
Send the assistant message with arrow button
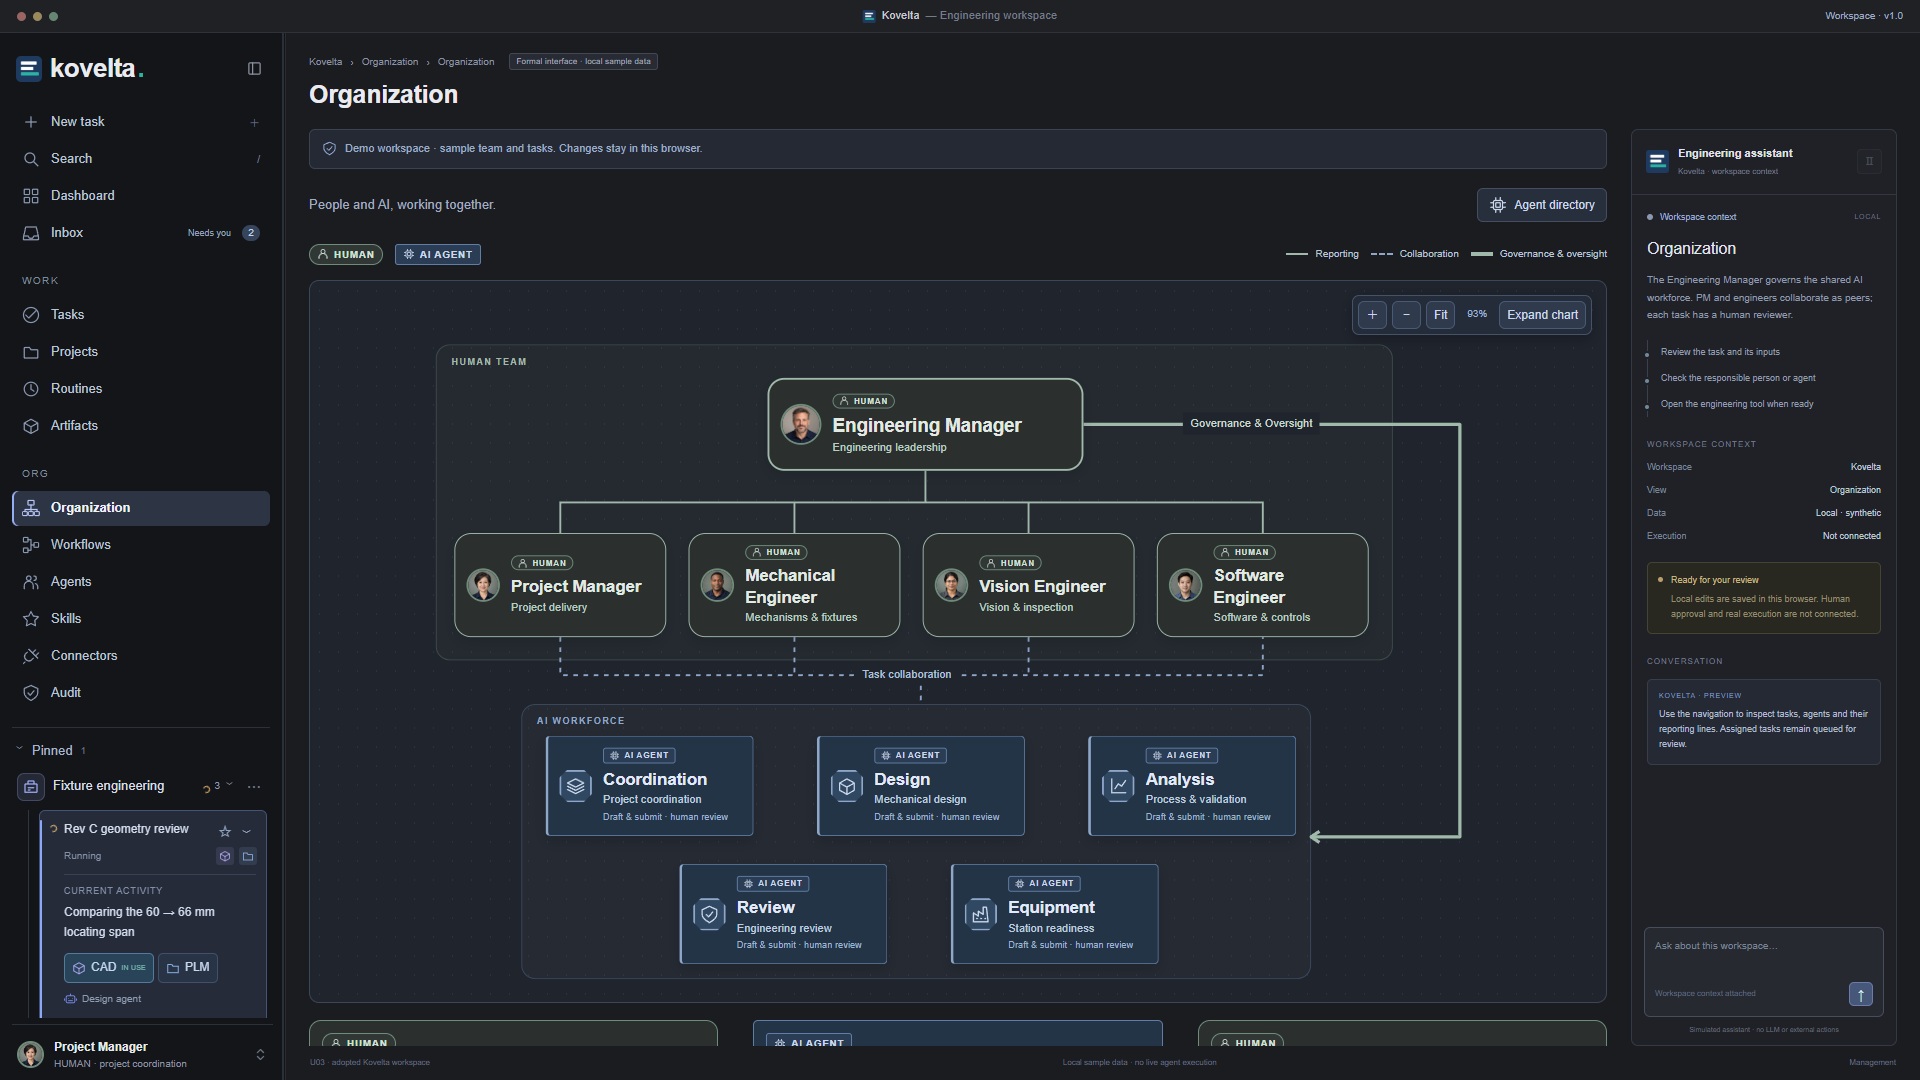[1860, 994]
